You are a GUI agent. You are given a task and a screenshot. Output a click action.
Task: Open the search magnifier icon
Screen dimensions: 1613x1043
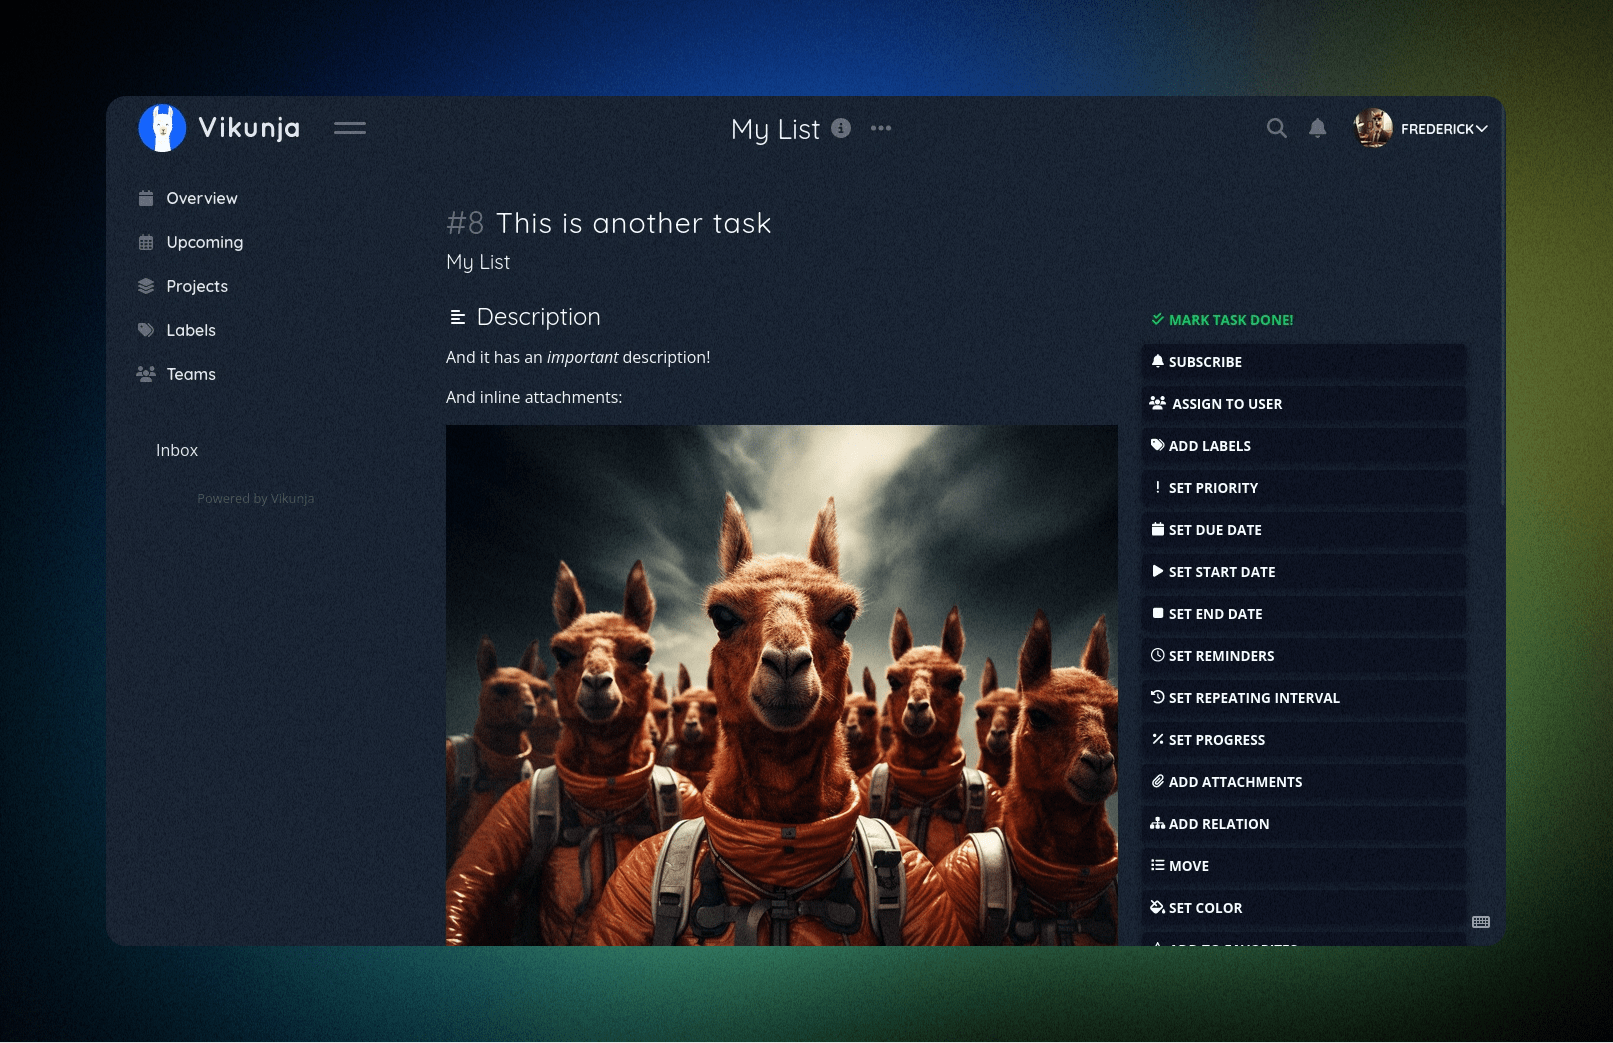click(1276, 128)
